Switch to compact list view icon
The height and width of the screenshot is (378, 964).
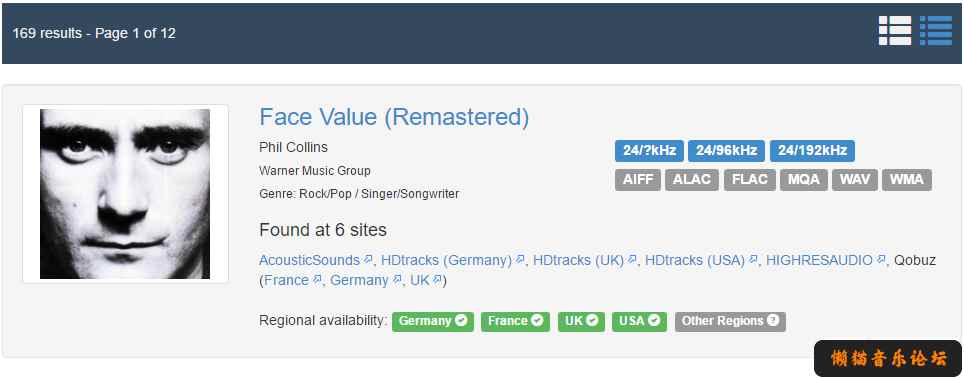coord(936,31)
